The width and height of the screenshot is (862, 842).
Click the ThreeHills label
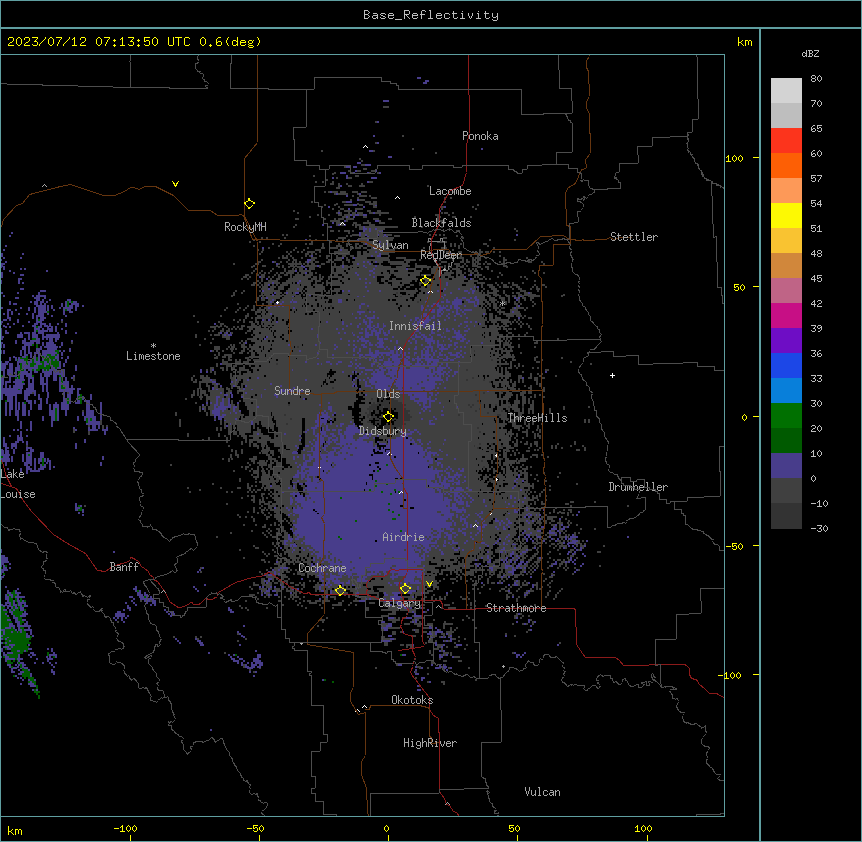pos(537,418)
